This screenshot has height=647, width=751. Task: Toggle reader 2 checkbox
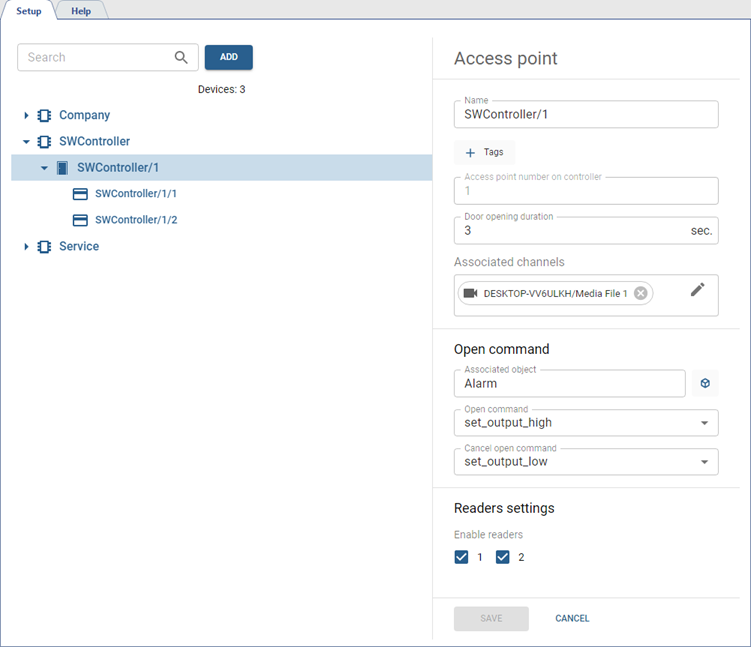click(x=503, y=557)
